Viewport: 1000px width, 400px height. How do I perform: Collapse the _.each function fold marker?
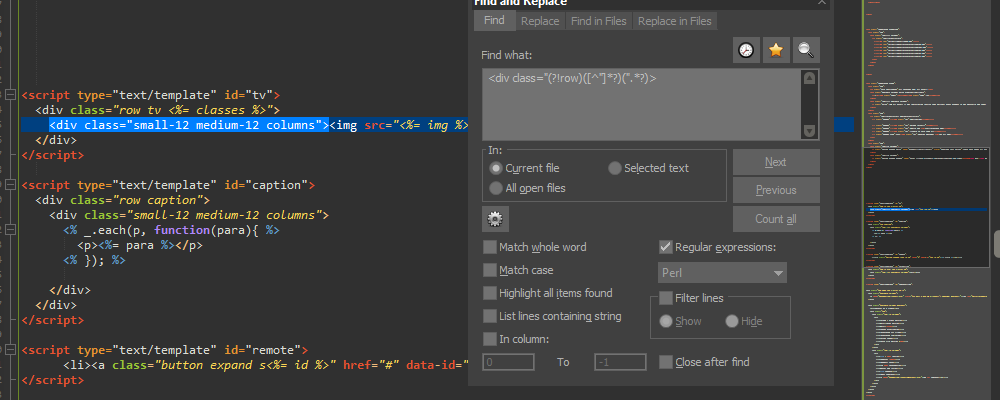tap(10, 230)
